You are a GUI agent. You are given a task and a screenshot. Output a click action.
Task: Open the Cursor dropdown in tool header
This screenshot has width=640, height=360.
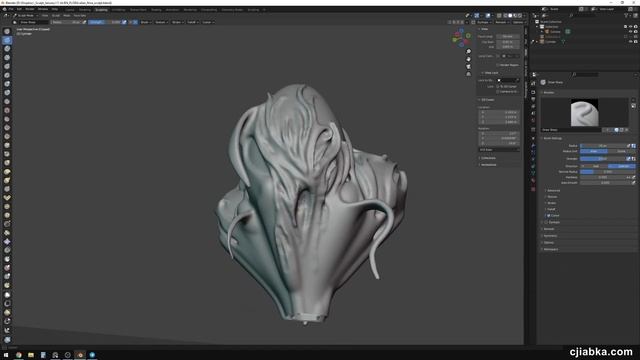point(208,22)
